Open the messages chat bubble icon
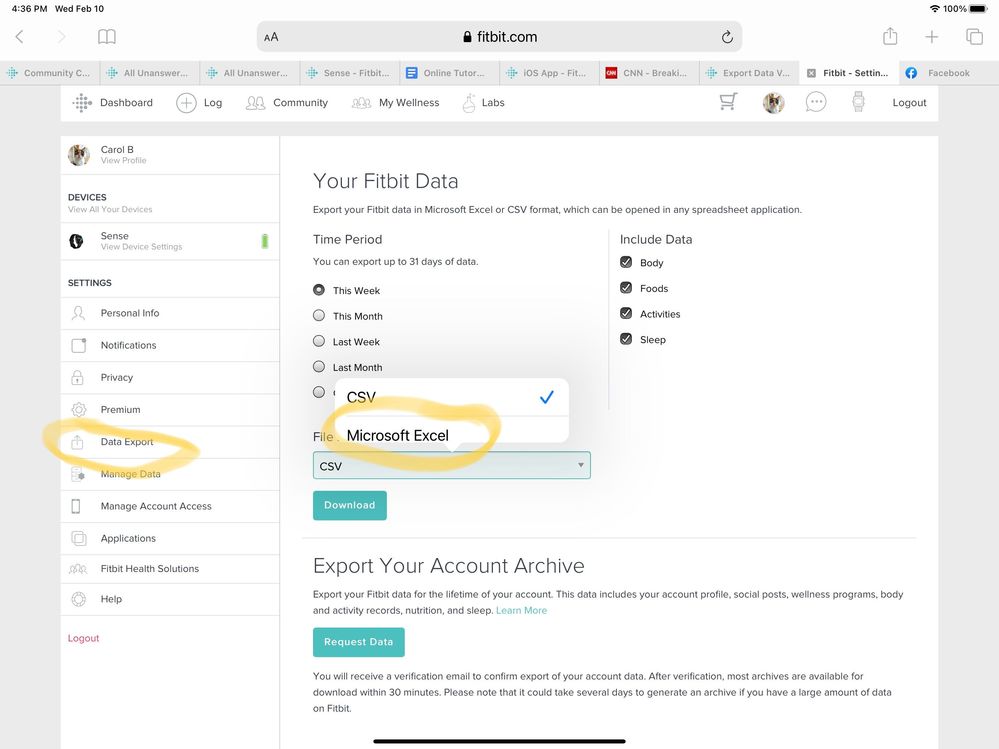999x749 pixels. pyautogui.click(x=816, y=102)
